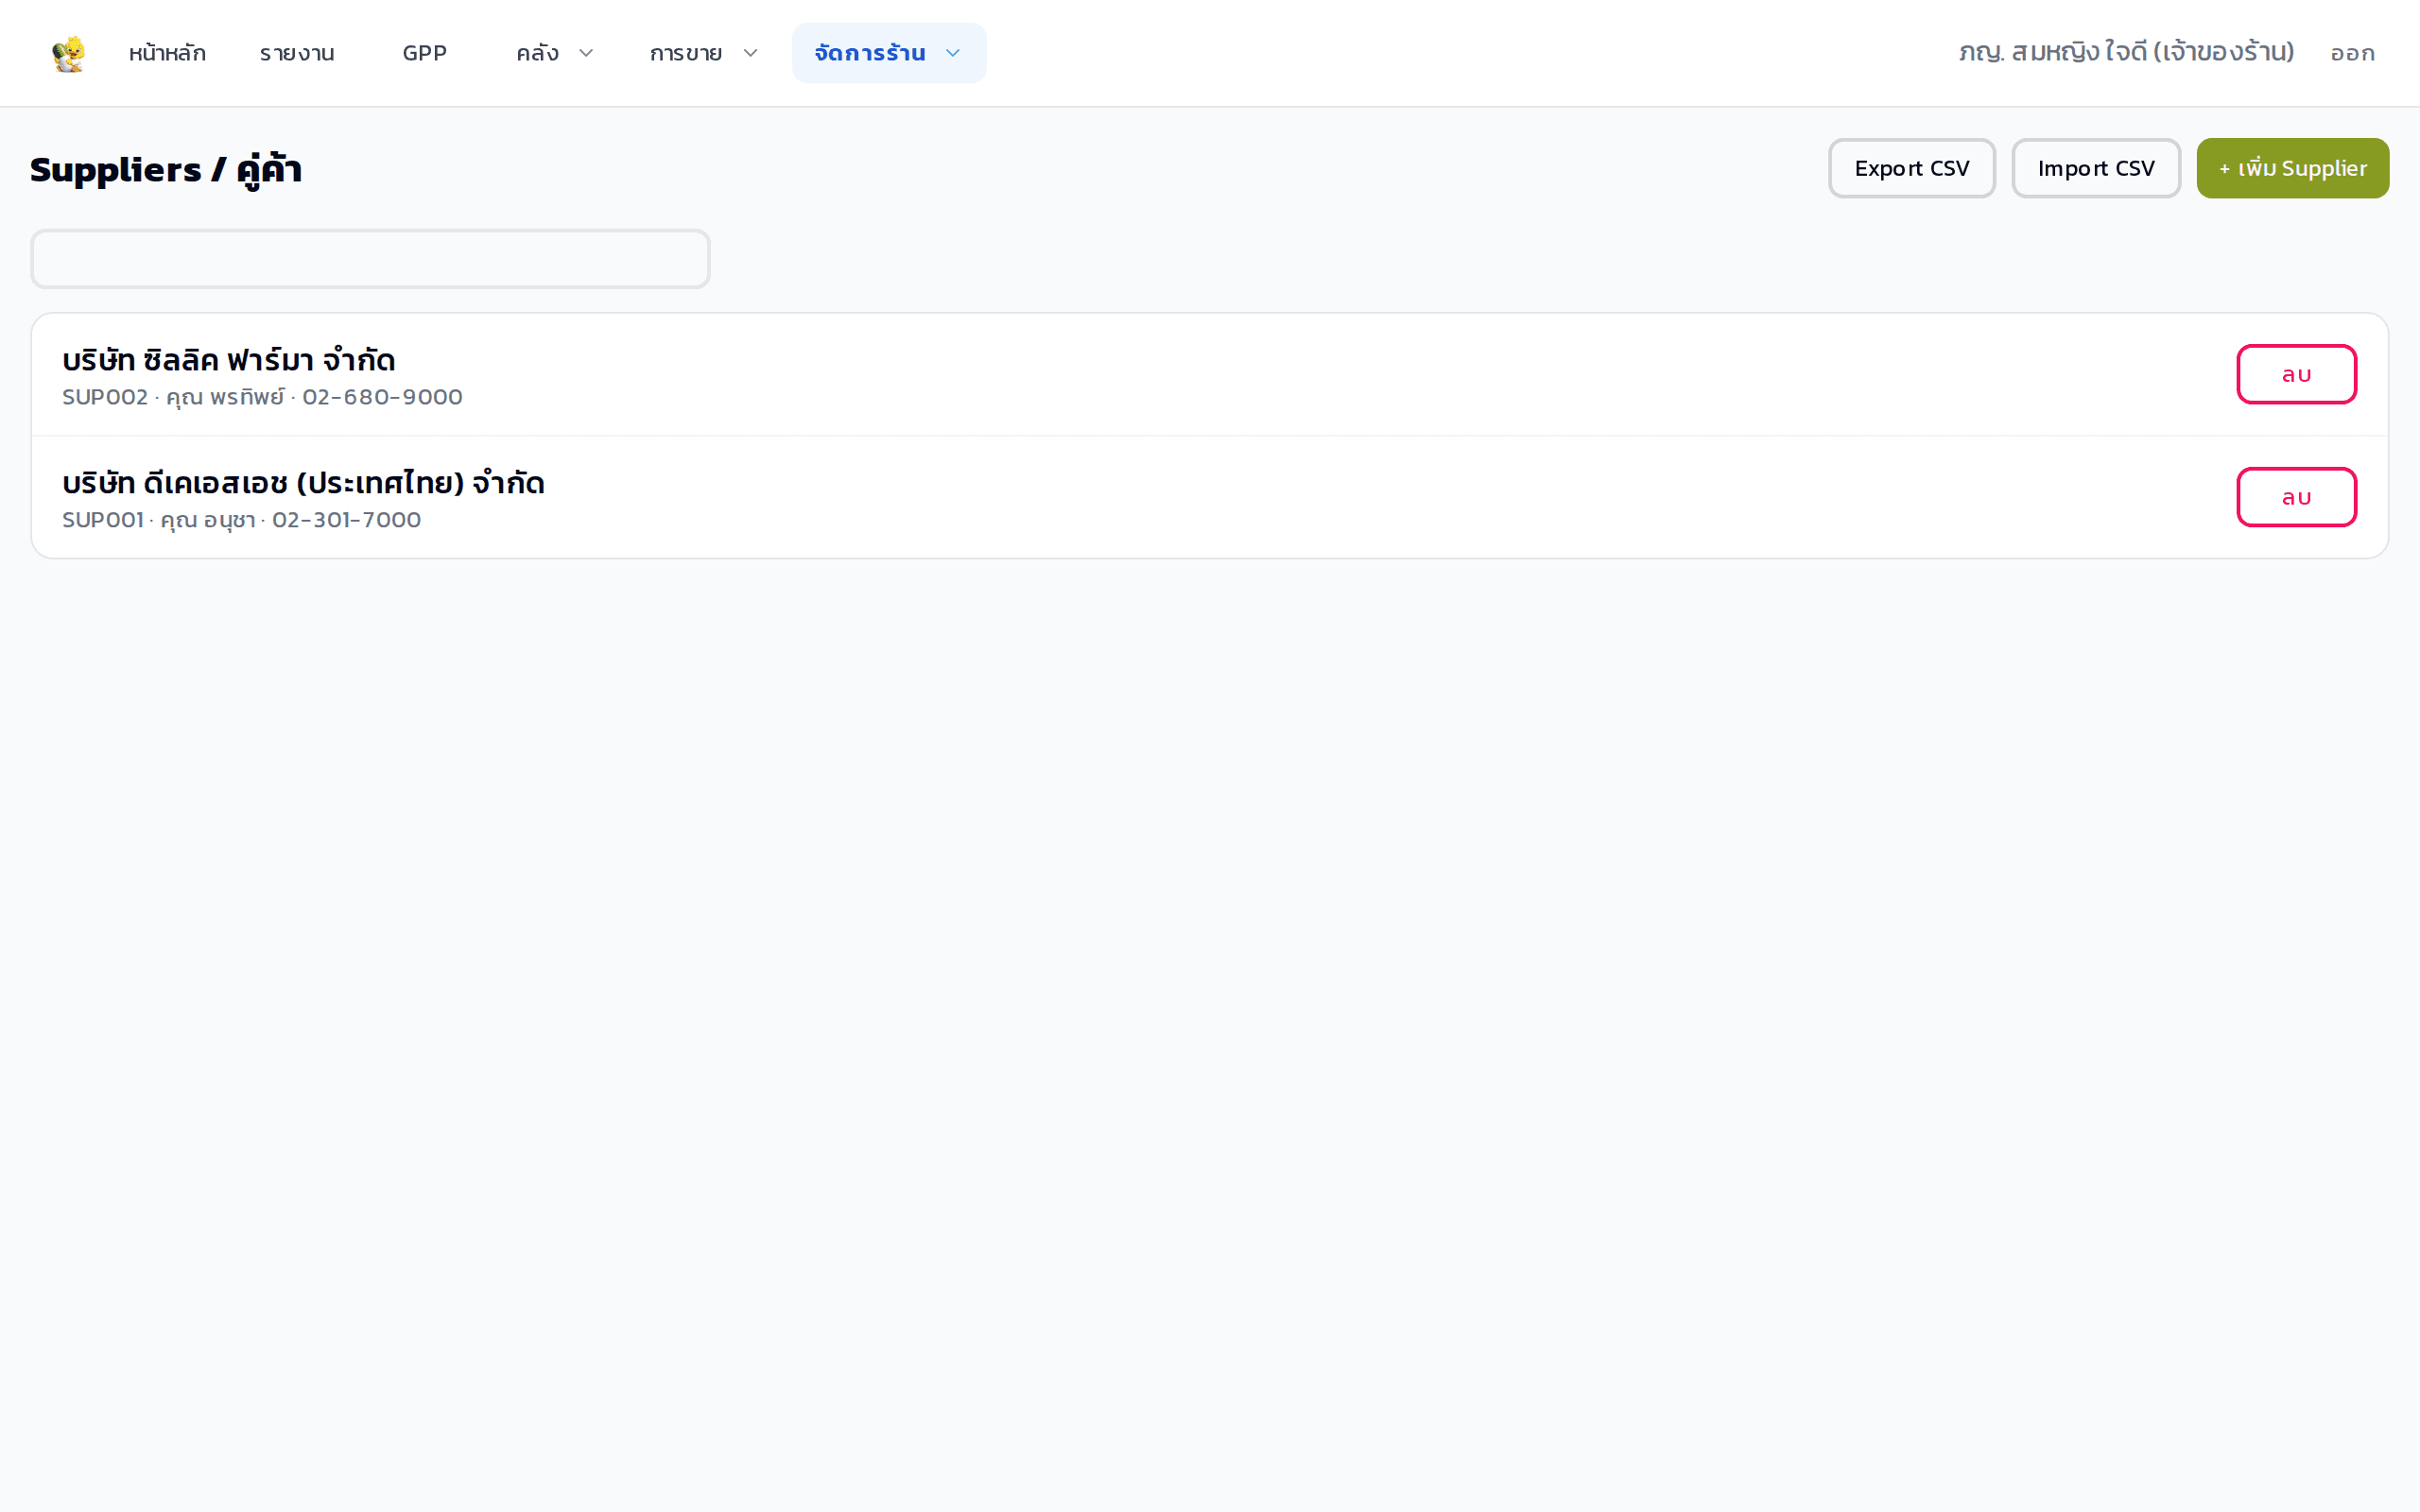Click user name ภญ. สมหญิง ใจดี
The width and height of the screenshot is (2420, 1512).
(2126, 52)
